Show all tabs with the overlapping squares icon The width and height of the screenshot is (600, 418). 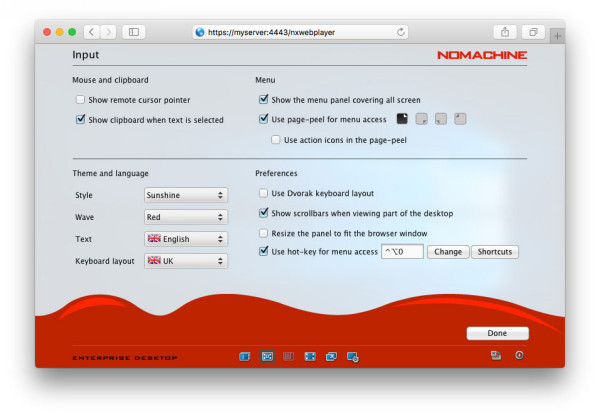tap(533, 32)
